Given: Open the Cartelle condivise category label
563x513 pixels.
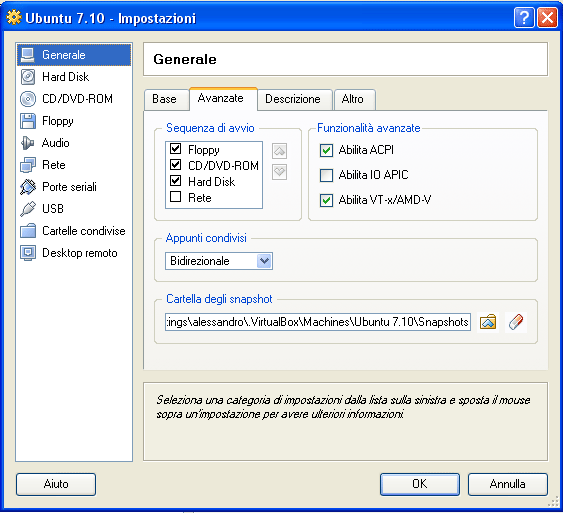Looking at the screenshot, I should pyautogui.click(x=84, y=231).
